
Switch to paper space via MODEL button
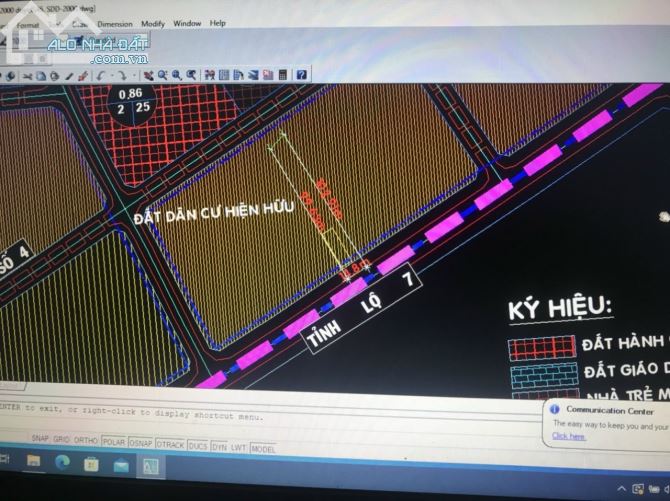[263, 449]
